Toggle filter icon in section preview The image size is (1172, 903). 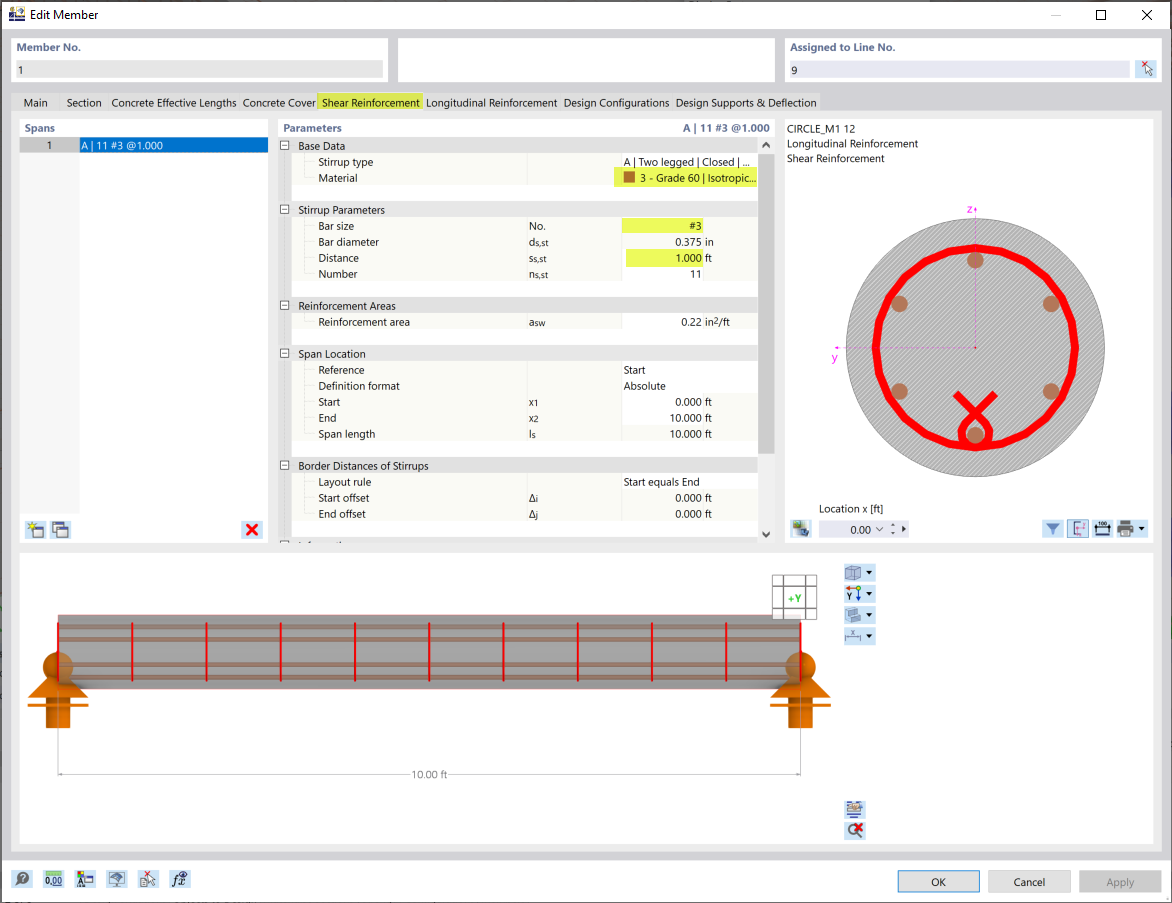(x=1052, y=528)
